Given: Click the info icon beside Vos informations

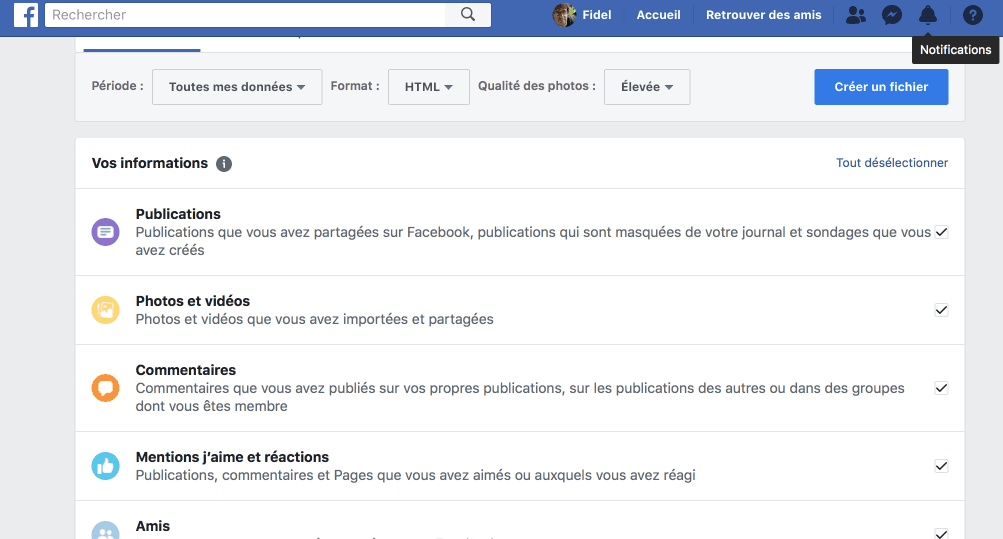Looking at the screenshot, I should (224, 164).
